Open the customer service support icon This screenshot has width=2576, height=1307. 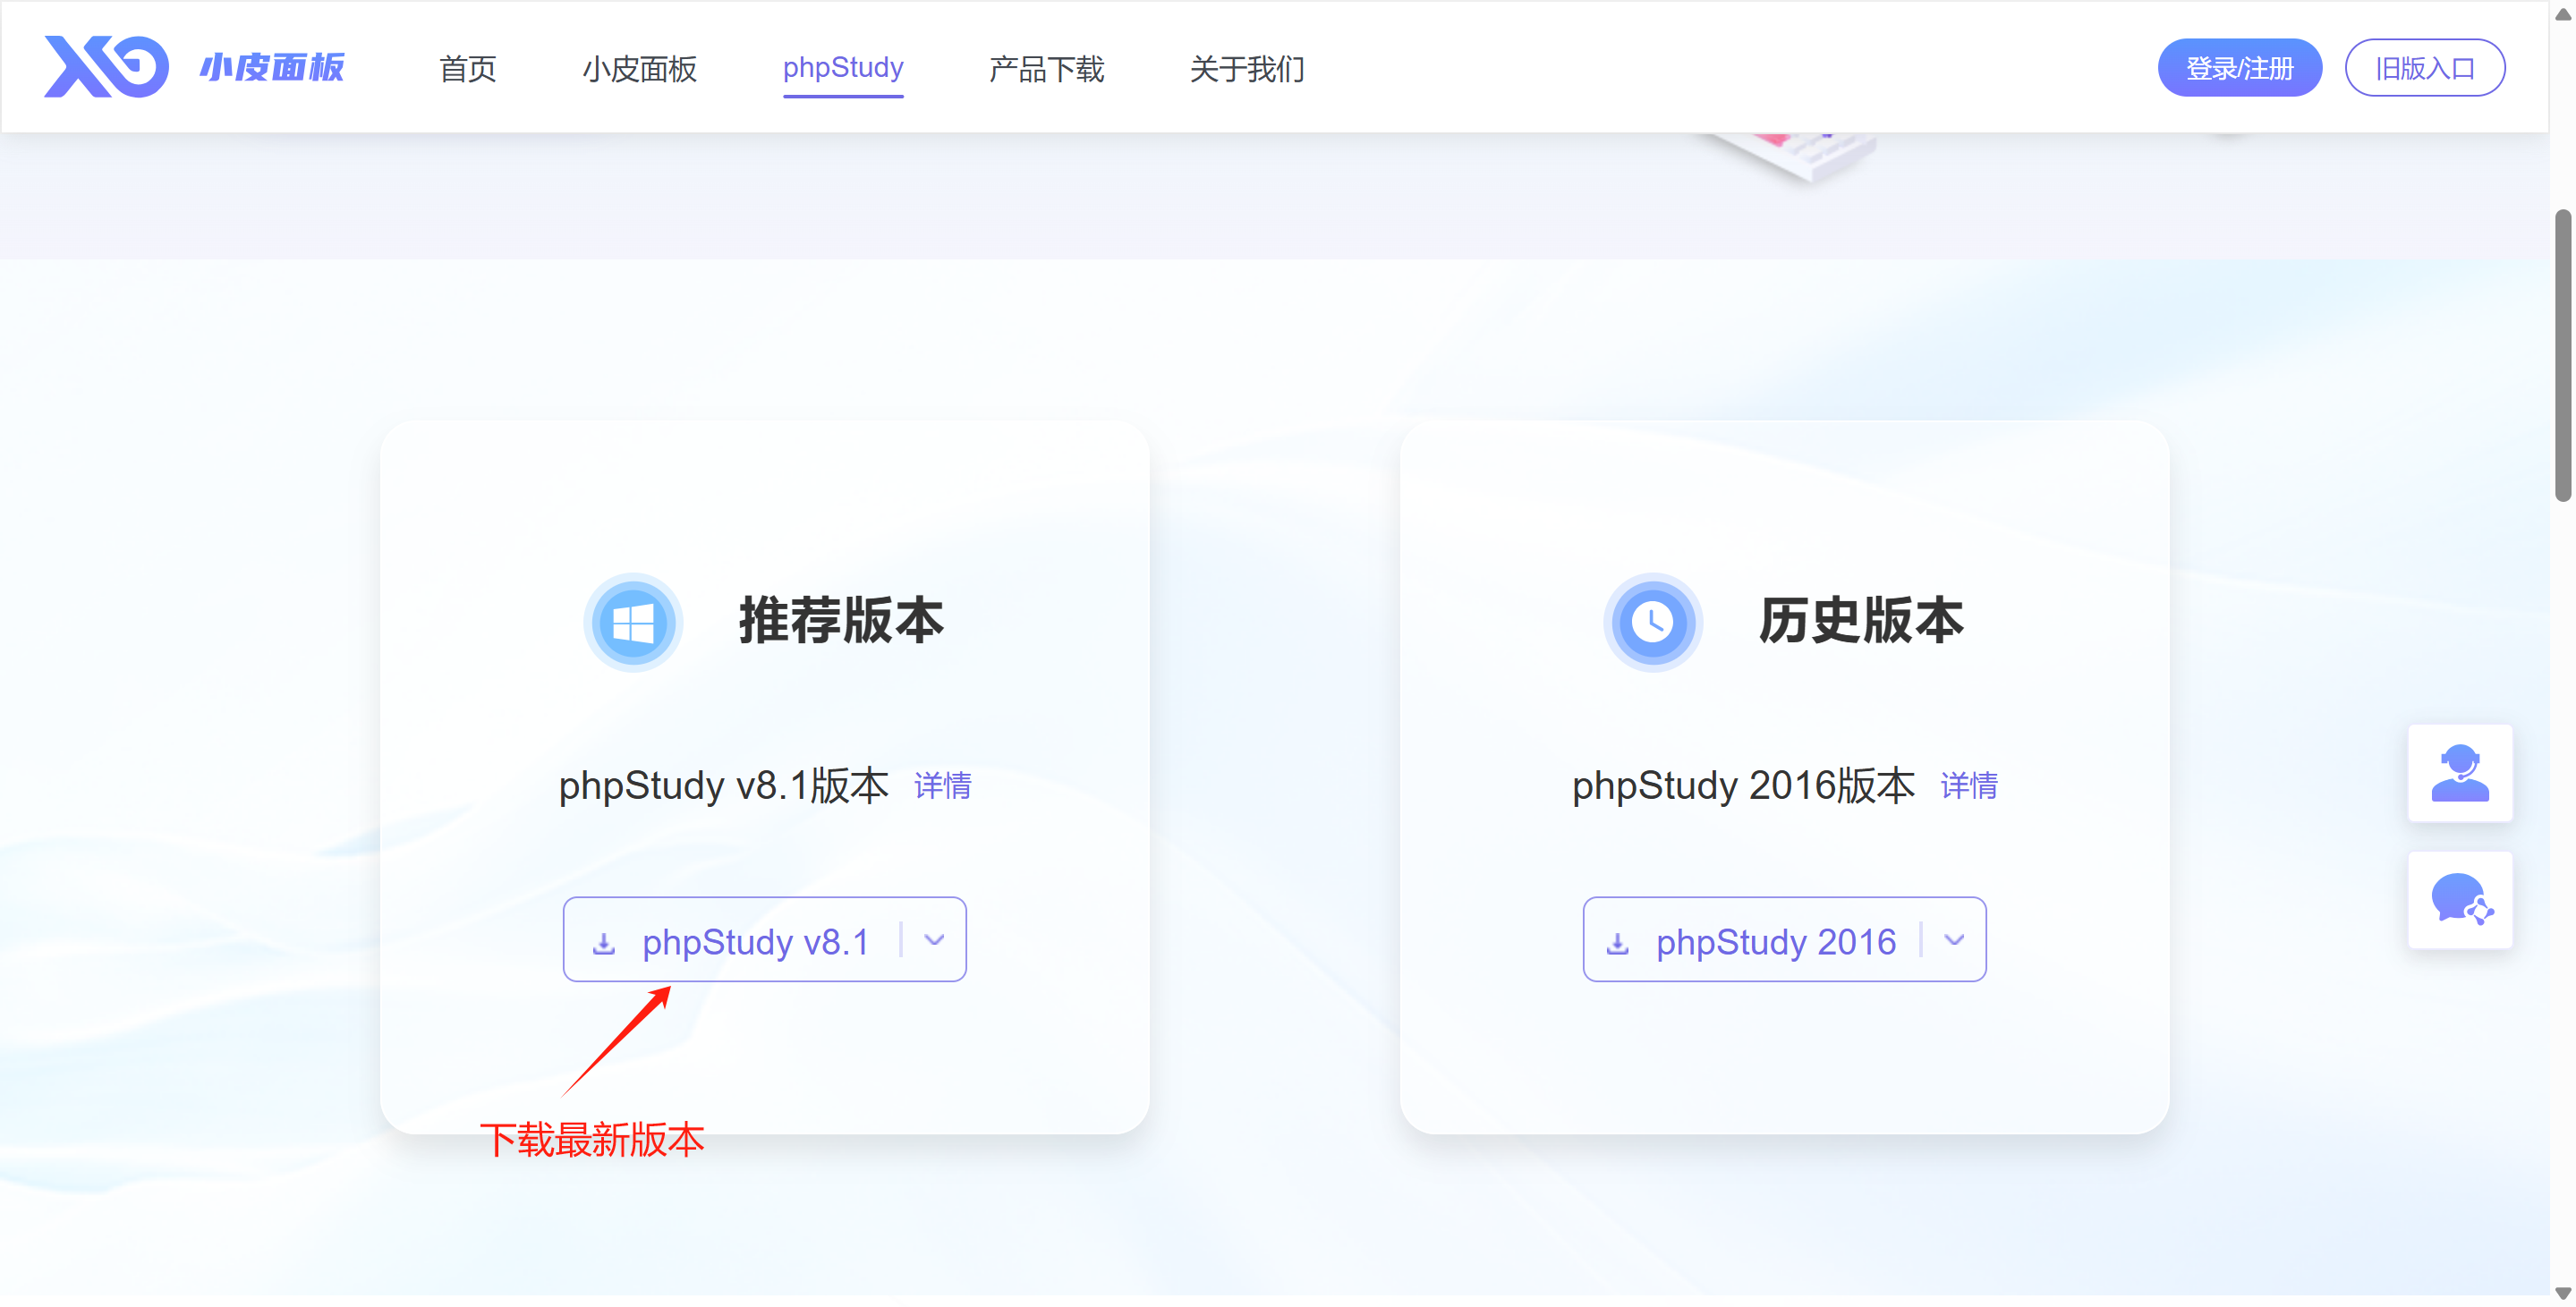click(x=2461, y=774)
